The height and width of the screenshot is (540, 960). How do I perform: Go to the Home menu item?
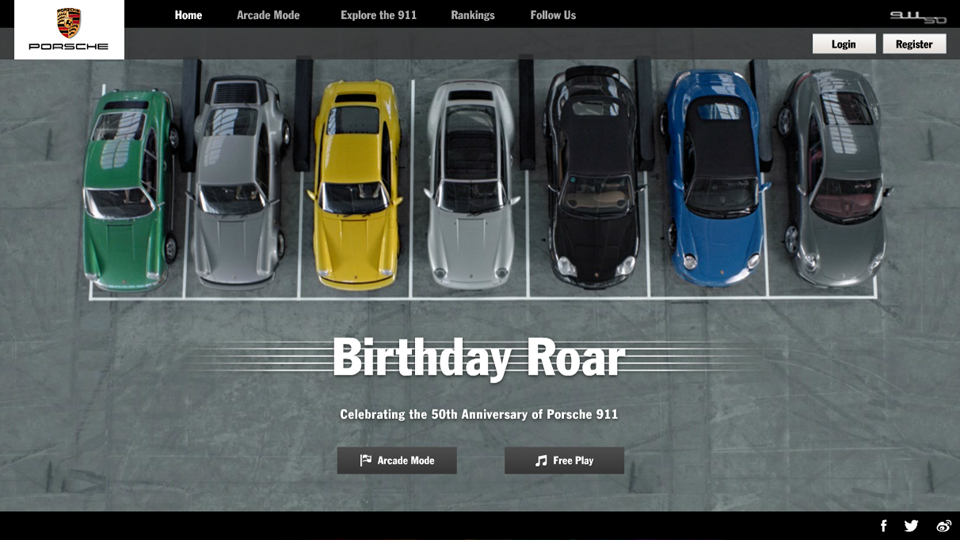[x=188, y=15]
